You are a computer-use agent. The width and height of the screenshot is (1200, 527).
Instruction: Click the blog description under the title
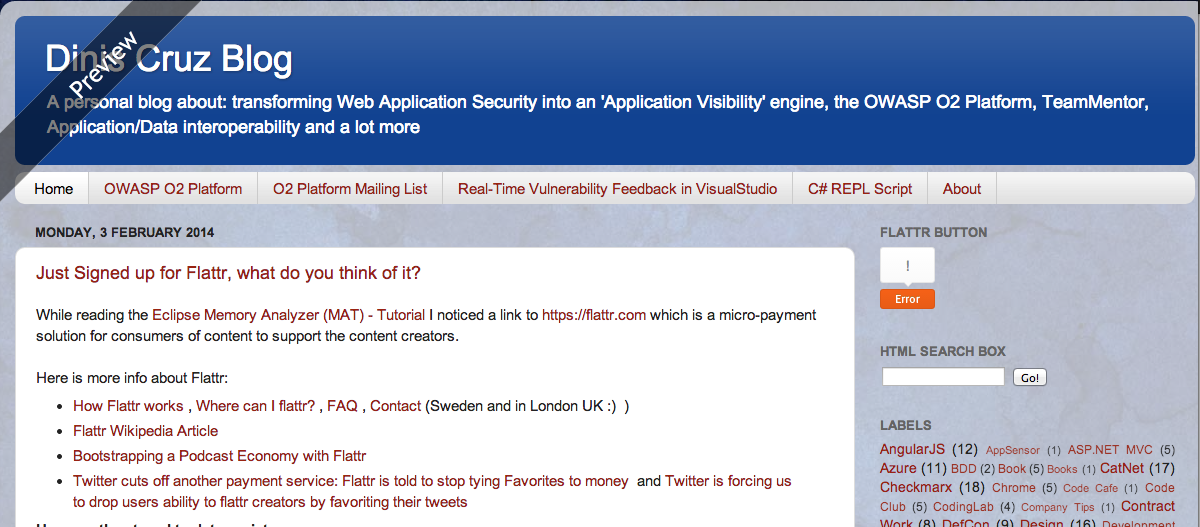point(598,115)
